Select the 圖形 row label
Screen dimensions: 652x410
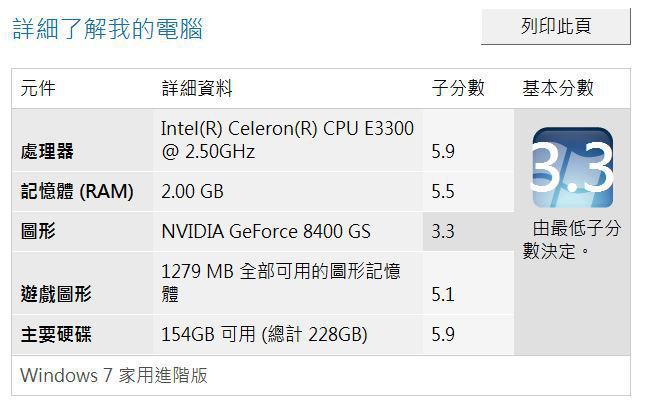pos(38,231)
